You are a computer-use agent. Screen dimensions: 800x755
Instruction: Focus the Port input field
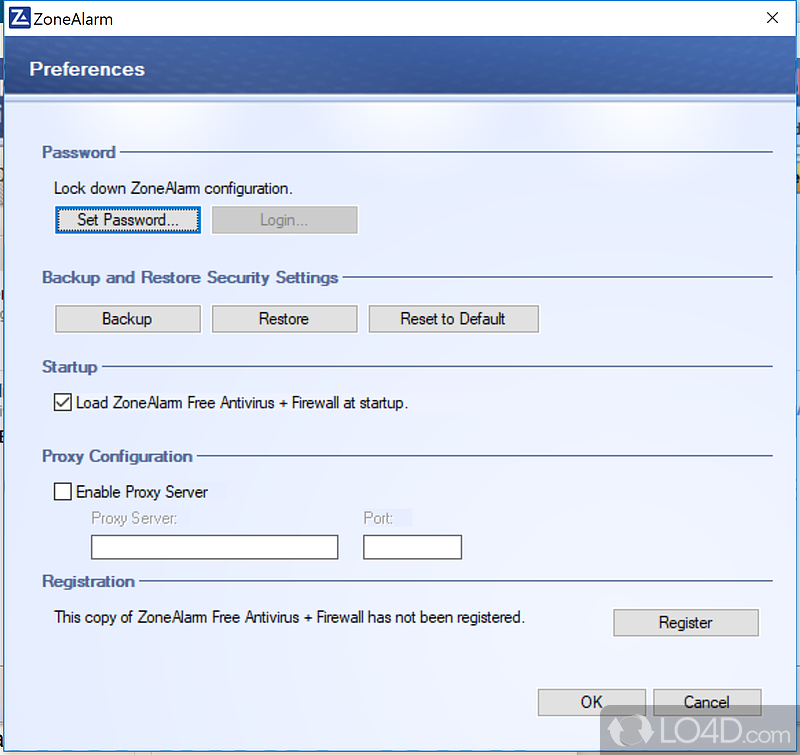click(412, 547)
